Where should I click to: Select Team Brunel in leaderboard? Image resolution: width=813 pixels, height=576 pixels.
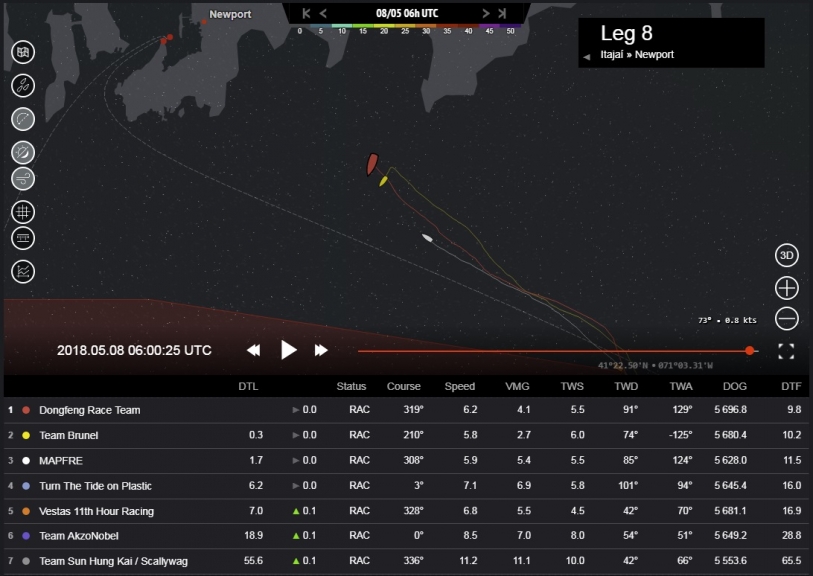[68, 435]
